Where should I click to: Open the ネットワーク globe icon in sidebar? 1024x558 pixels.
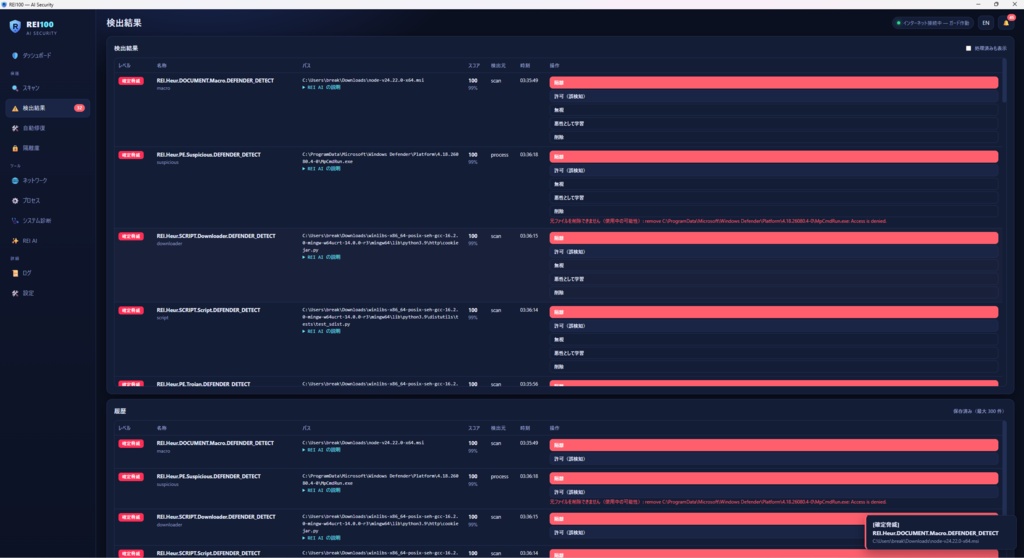pos(15,180)
